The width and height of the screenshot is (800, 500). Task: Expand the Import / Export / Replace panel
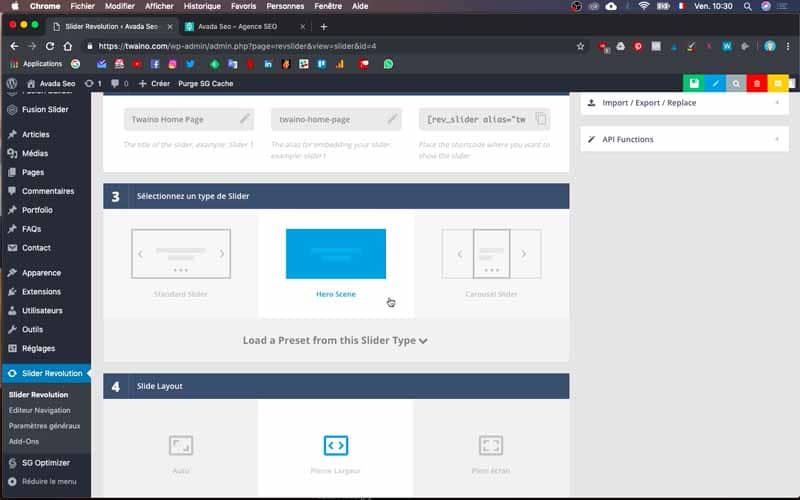684,103
